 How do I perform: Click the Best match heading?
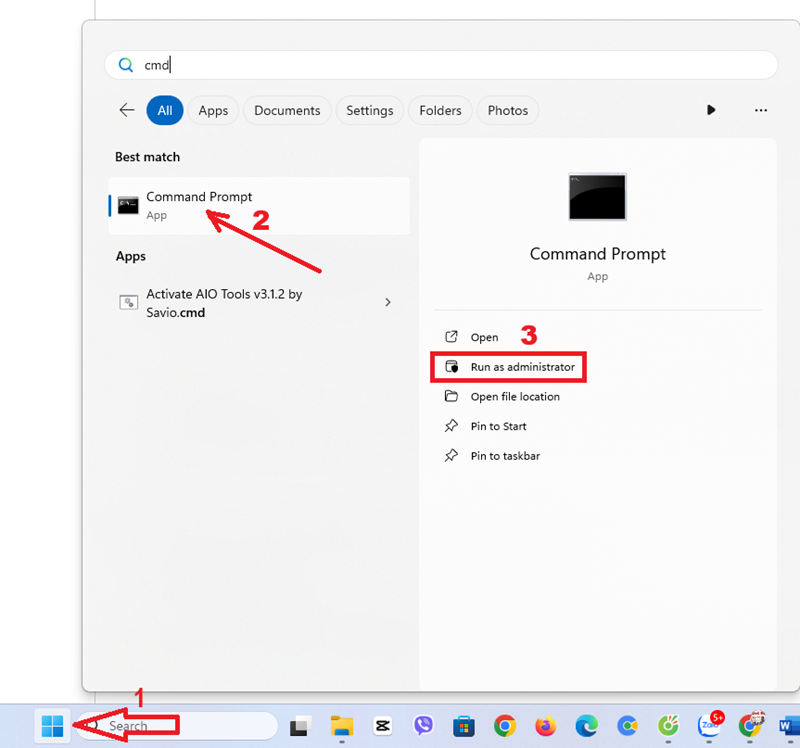click(147, 157)
